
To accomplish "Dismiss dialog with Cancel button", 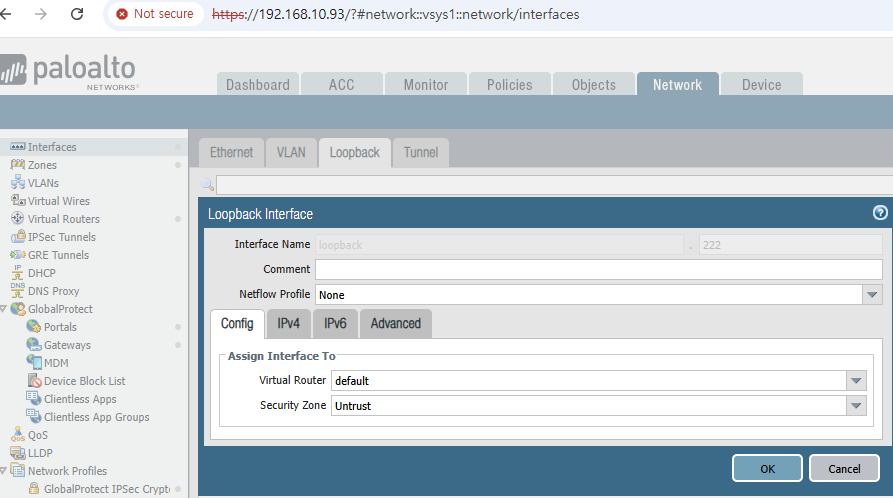I will point(844,468).
